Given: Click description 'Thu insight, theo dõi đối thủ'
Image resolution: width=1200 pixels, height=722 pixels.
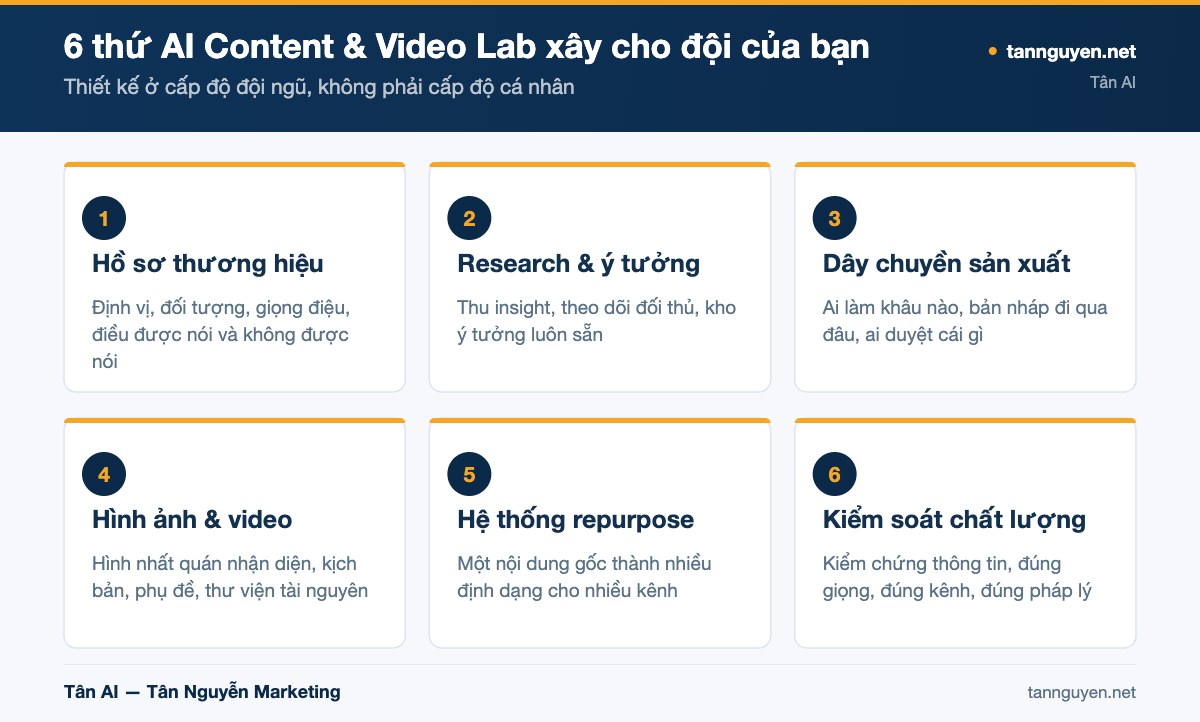Looking at the screenshot, I should pos(596,321).
